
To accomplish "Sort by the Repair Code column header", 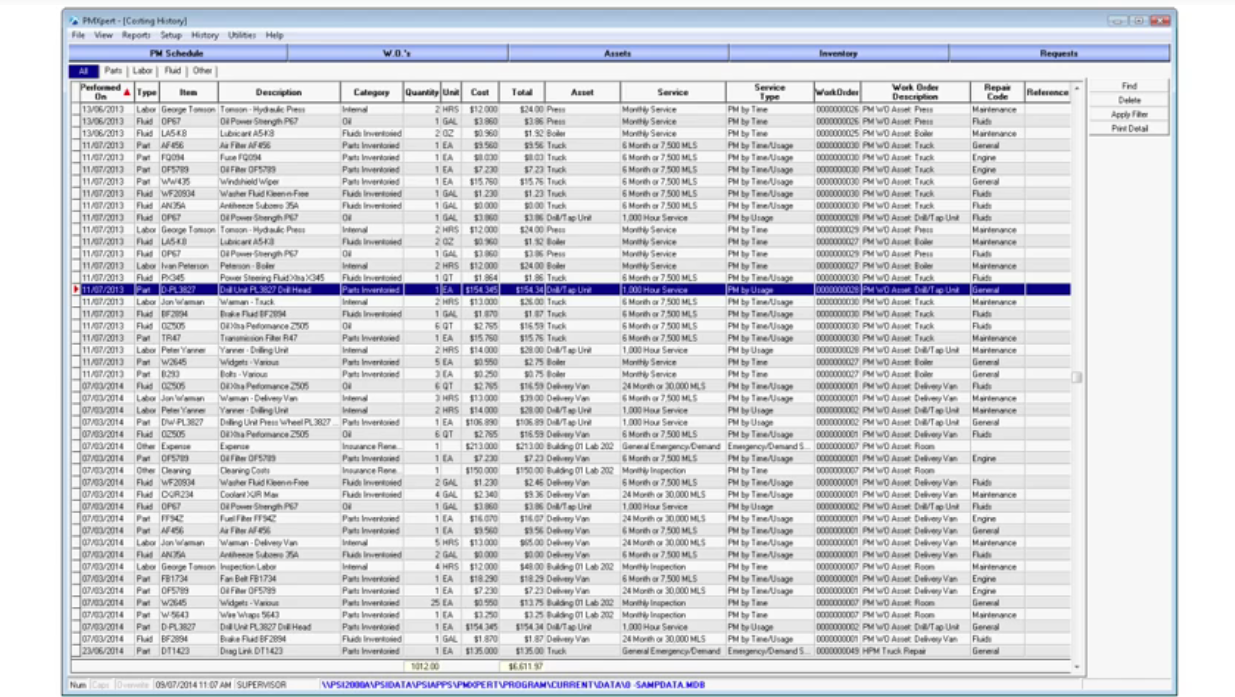I will [997, 92].
